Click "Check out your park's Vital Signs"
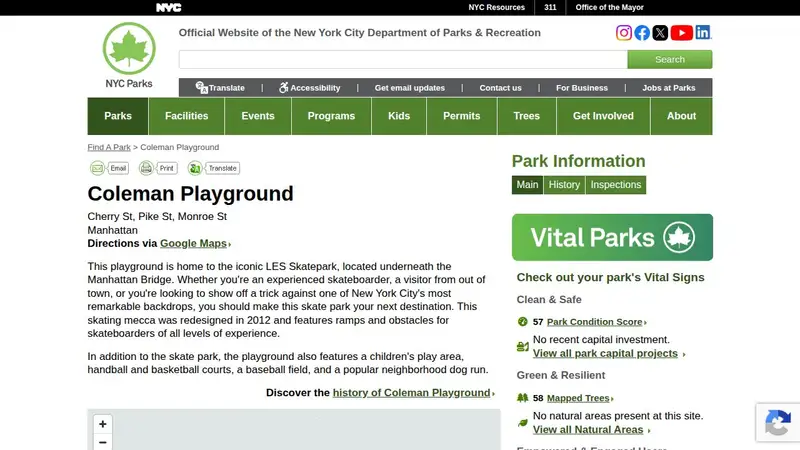 610,277
